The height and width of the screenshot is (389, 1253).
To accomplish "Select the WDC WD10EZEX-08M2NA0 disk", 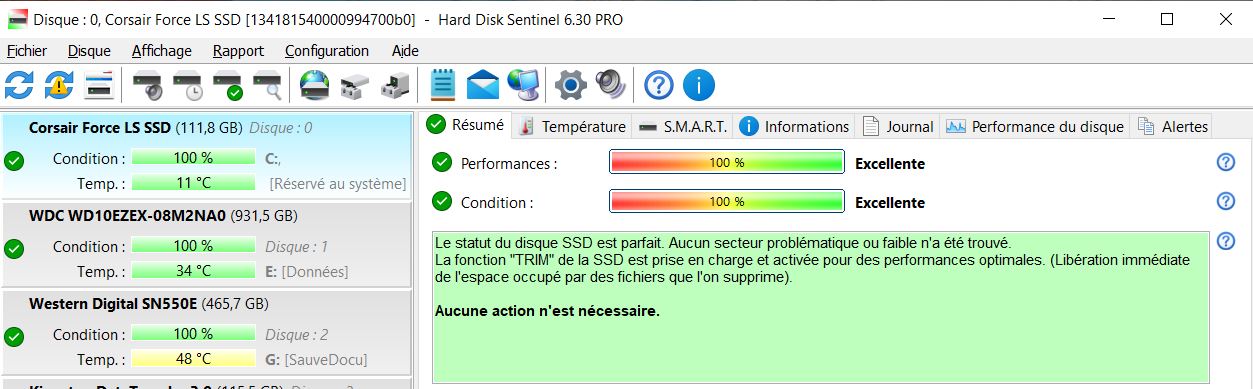I will (206, 245).
